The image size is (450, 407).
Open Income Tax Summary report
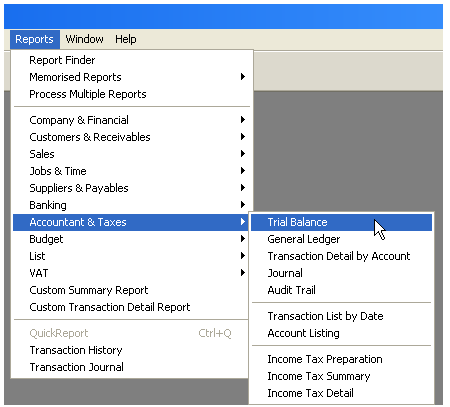point(341,376)
